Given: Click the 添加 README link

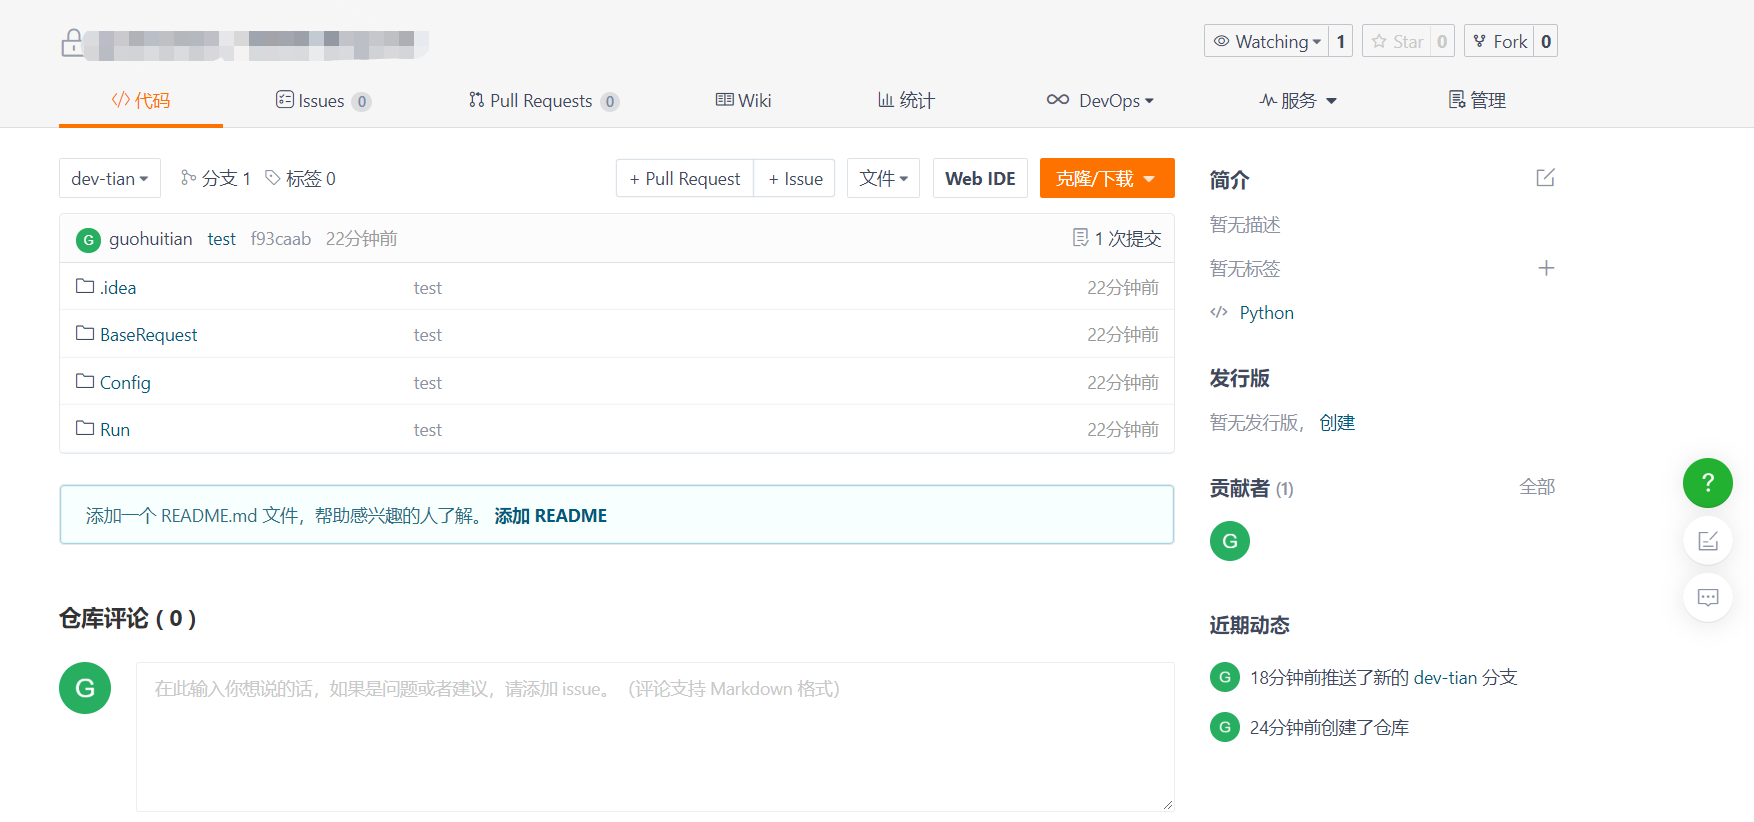Looking at the screenshot, I should (x=551, y=515).
